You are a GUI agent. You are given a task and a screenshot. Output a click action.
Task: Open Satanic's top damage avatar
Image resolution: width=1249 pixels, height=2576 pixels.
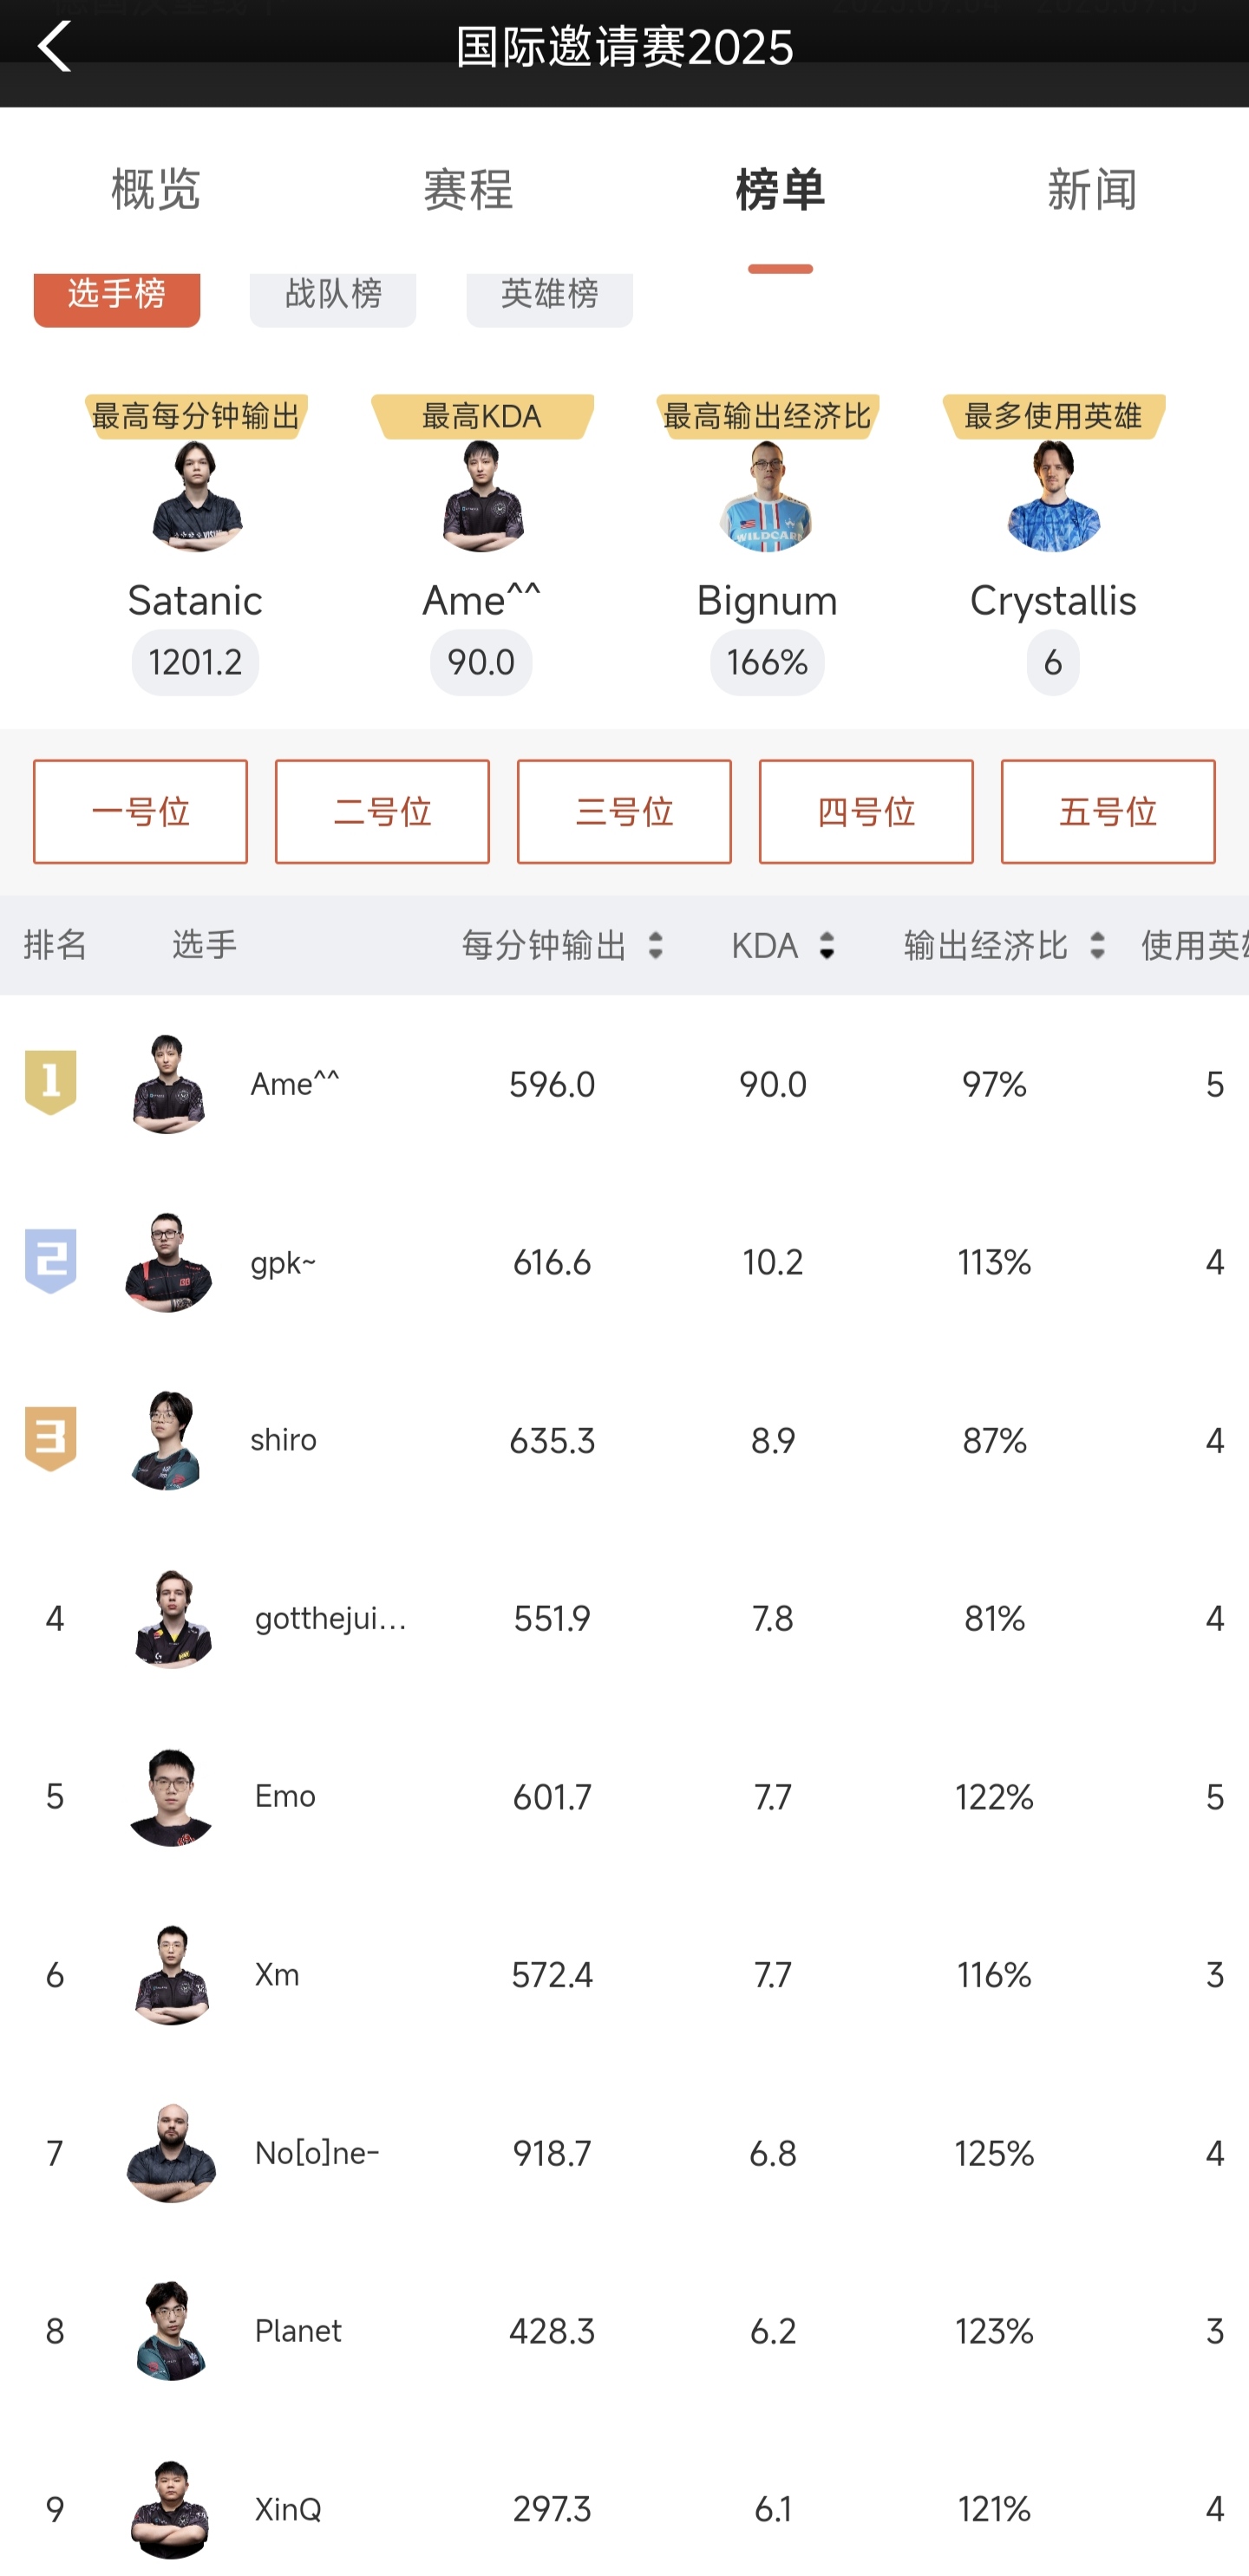(196, 497)
